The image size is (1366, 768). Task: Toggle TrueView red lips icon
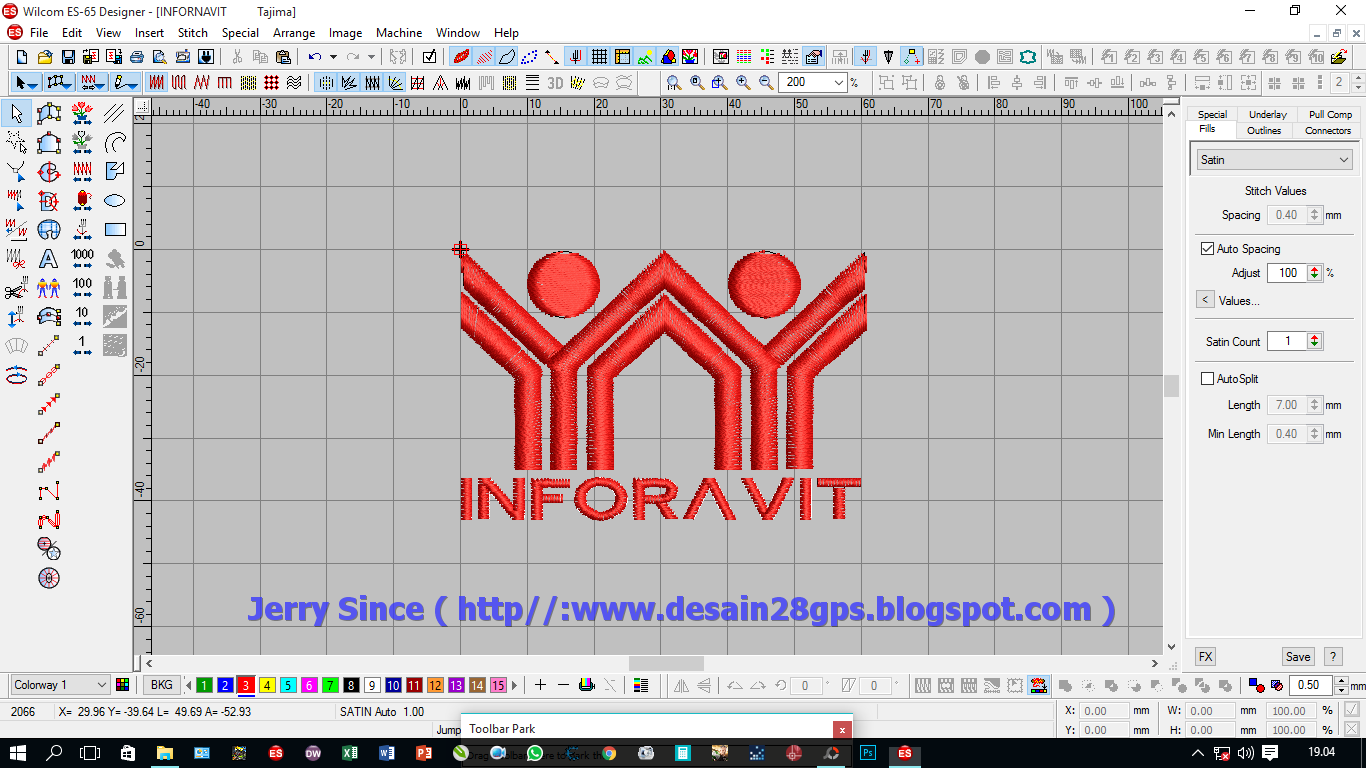pyautogui.click(x=462, y=57)
